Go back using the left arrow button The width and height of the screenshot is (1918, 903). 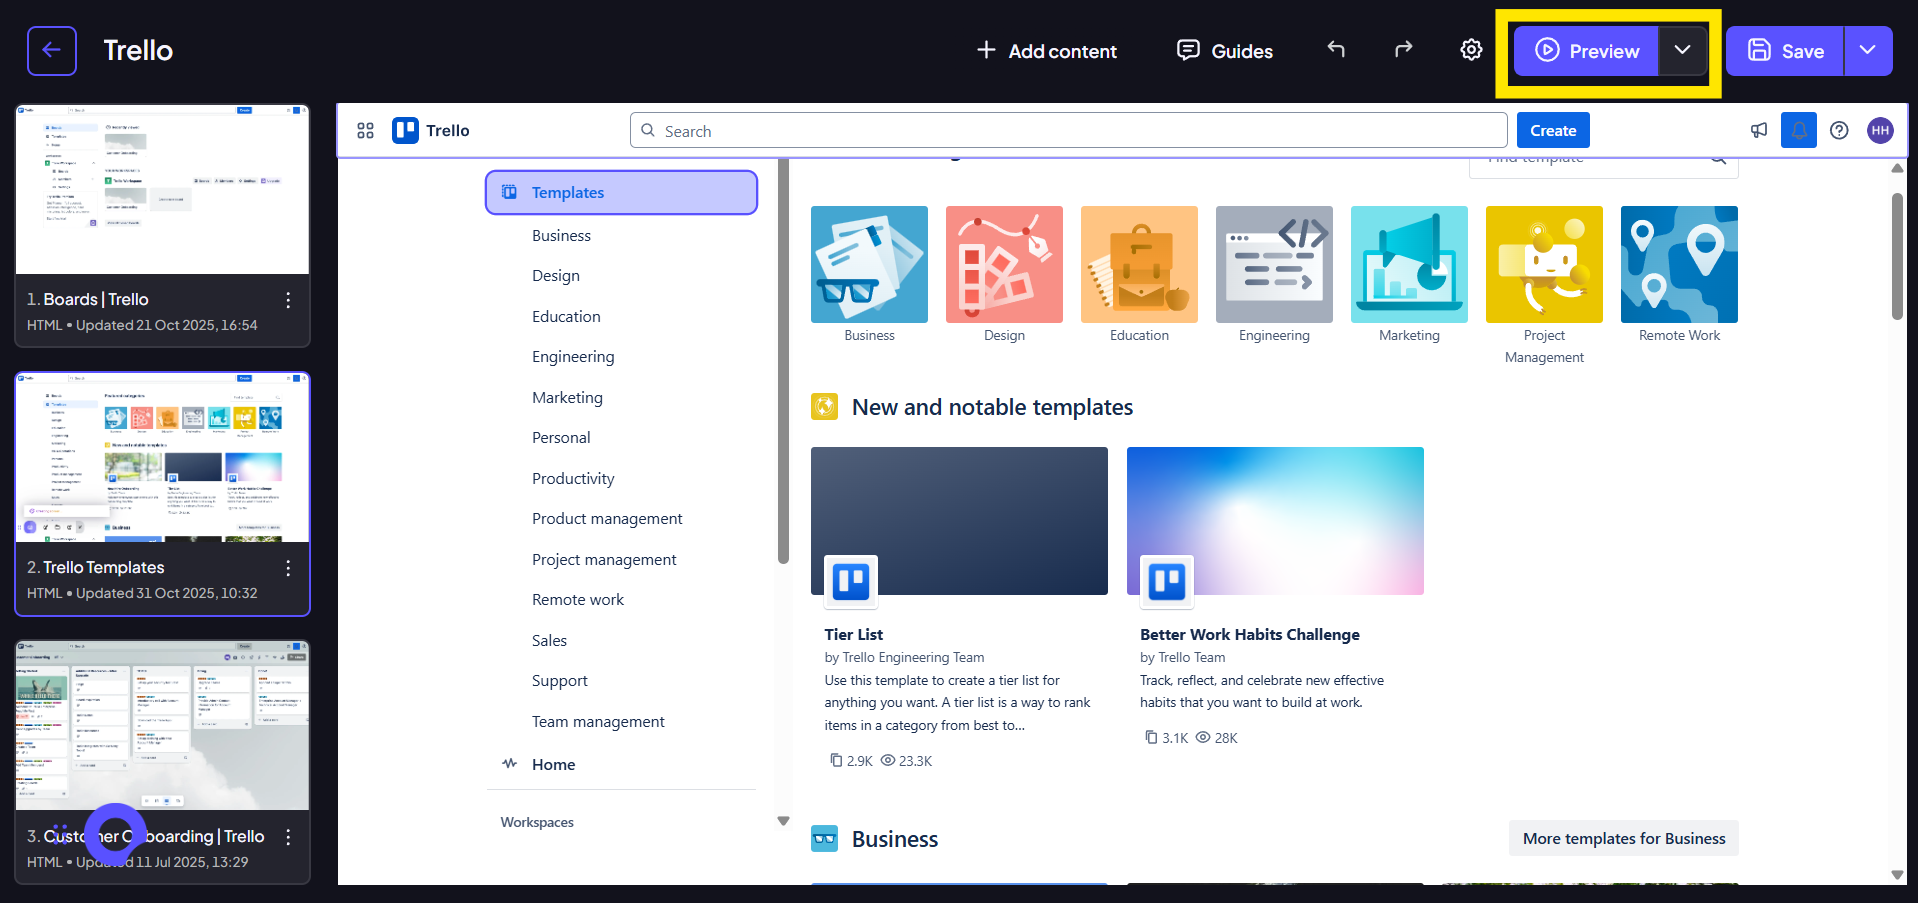[52, 51]
